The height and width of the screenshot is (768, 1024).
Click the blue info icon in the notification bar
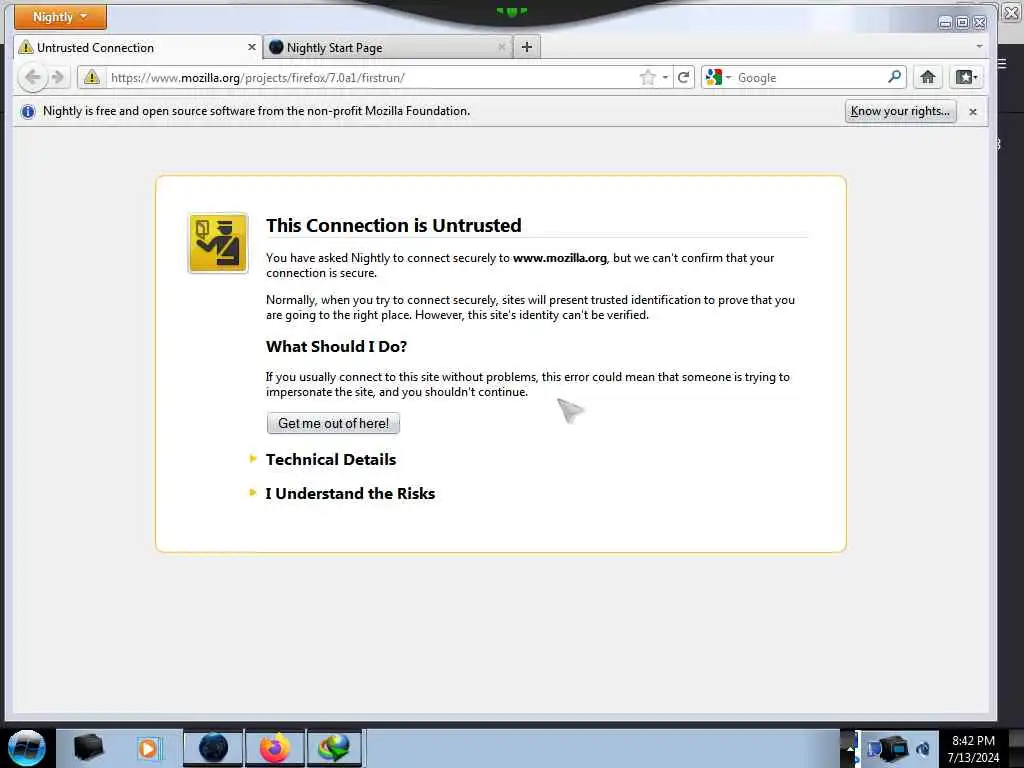(x=27, y=112)
